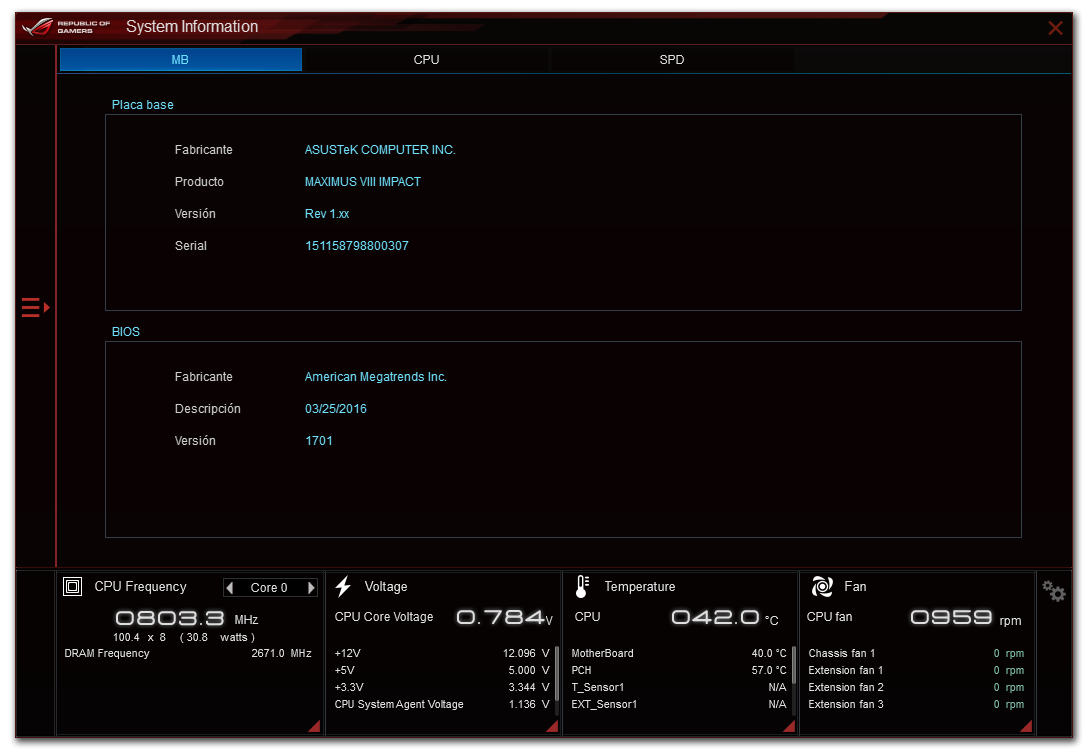Click the BIOS section heading
The image size is (1090, 753).
(126, 332)
